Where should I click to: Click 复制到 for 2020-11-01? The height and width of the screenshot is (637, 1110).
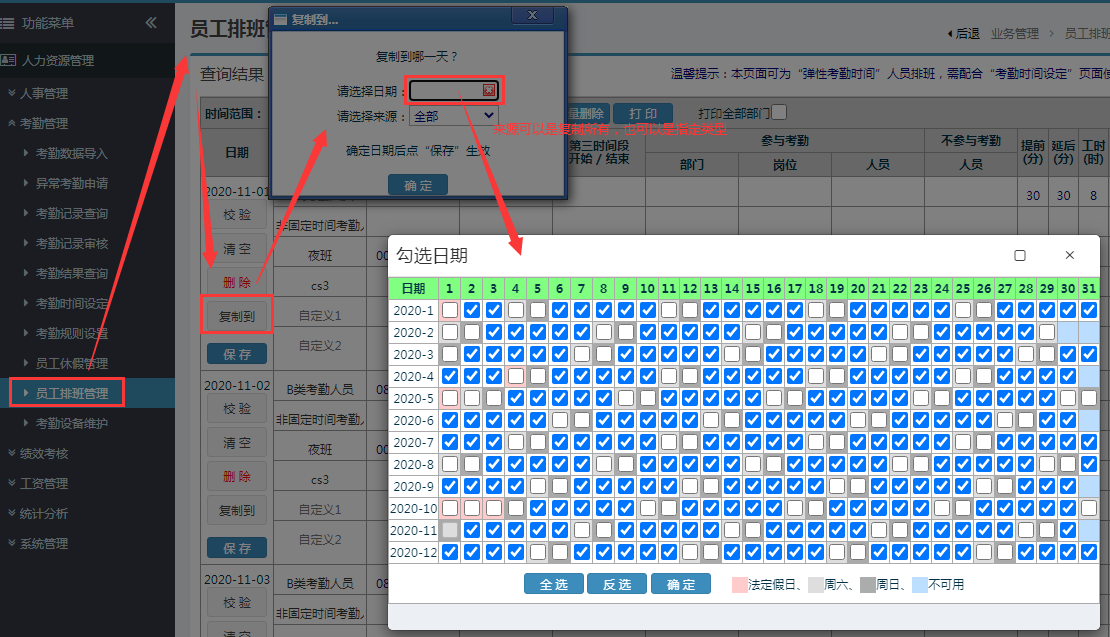pyautogui.click(x=236, y=316)
